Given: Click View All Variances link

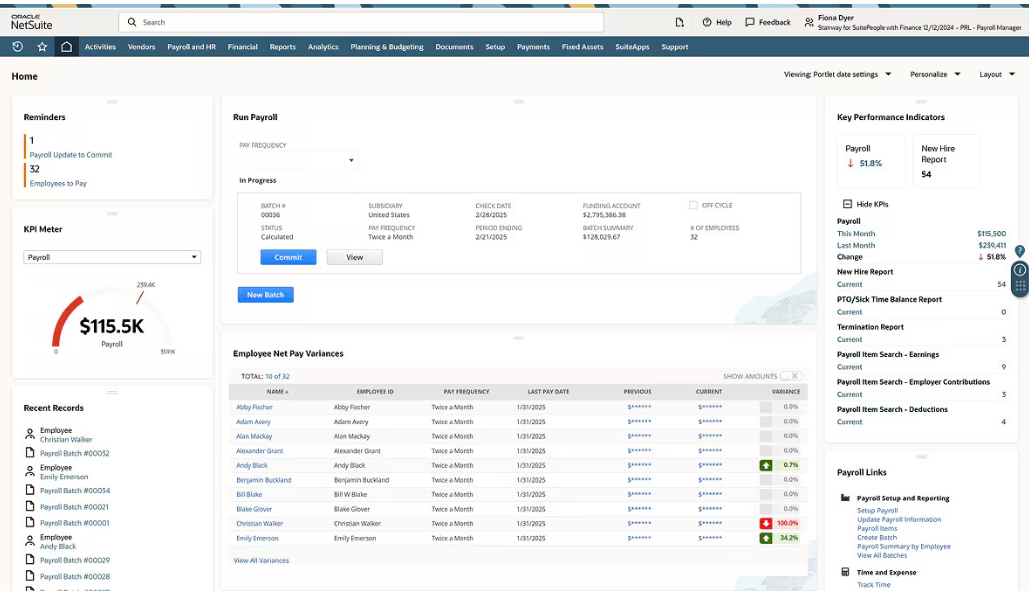Looking at the screenshot, I should pyautogui.click(x=261, y=560).
